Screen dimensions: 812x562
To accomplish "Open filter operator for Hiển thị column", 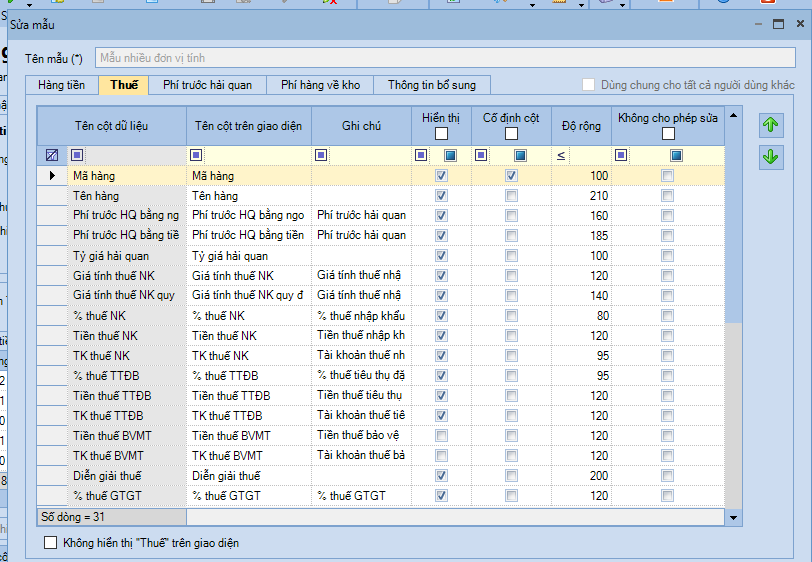I will [x=421, y=155].
